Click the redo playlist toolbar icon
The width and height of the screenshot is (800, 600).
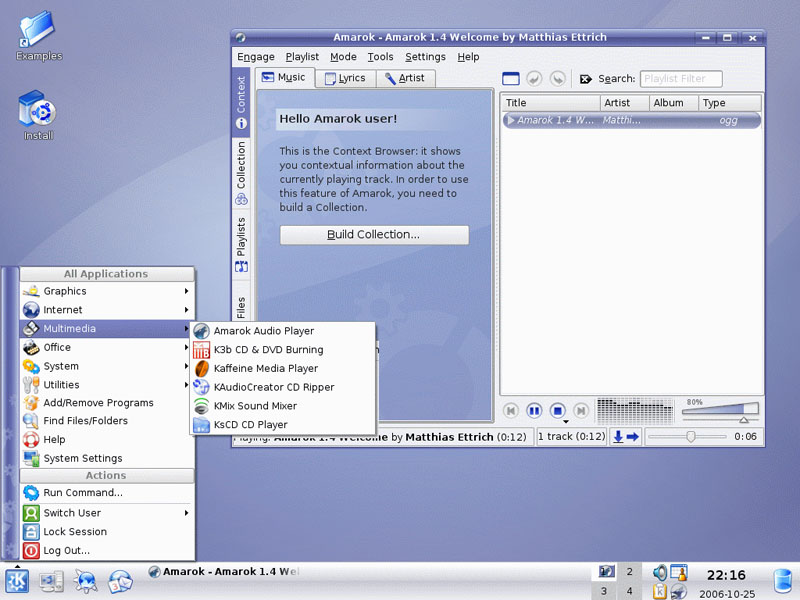tap(558, 79)
